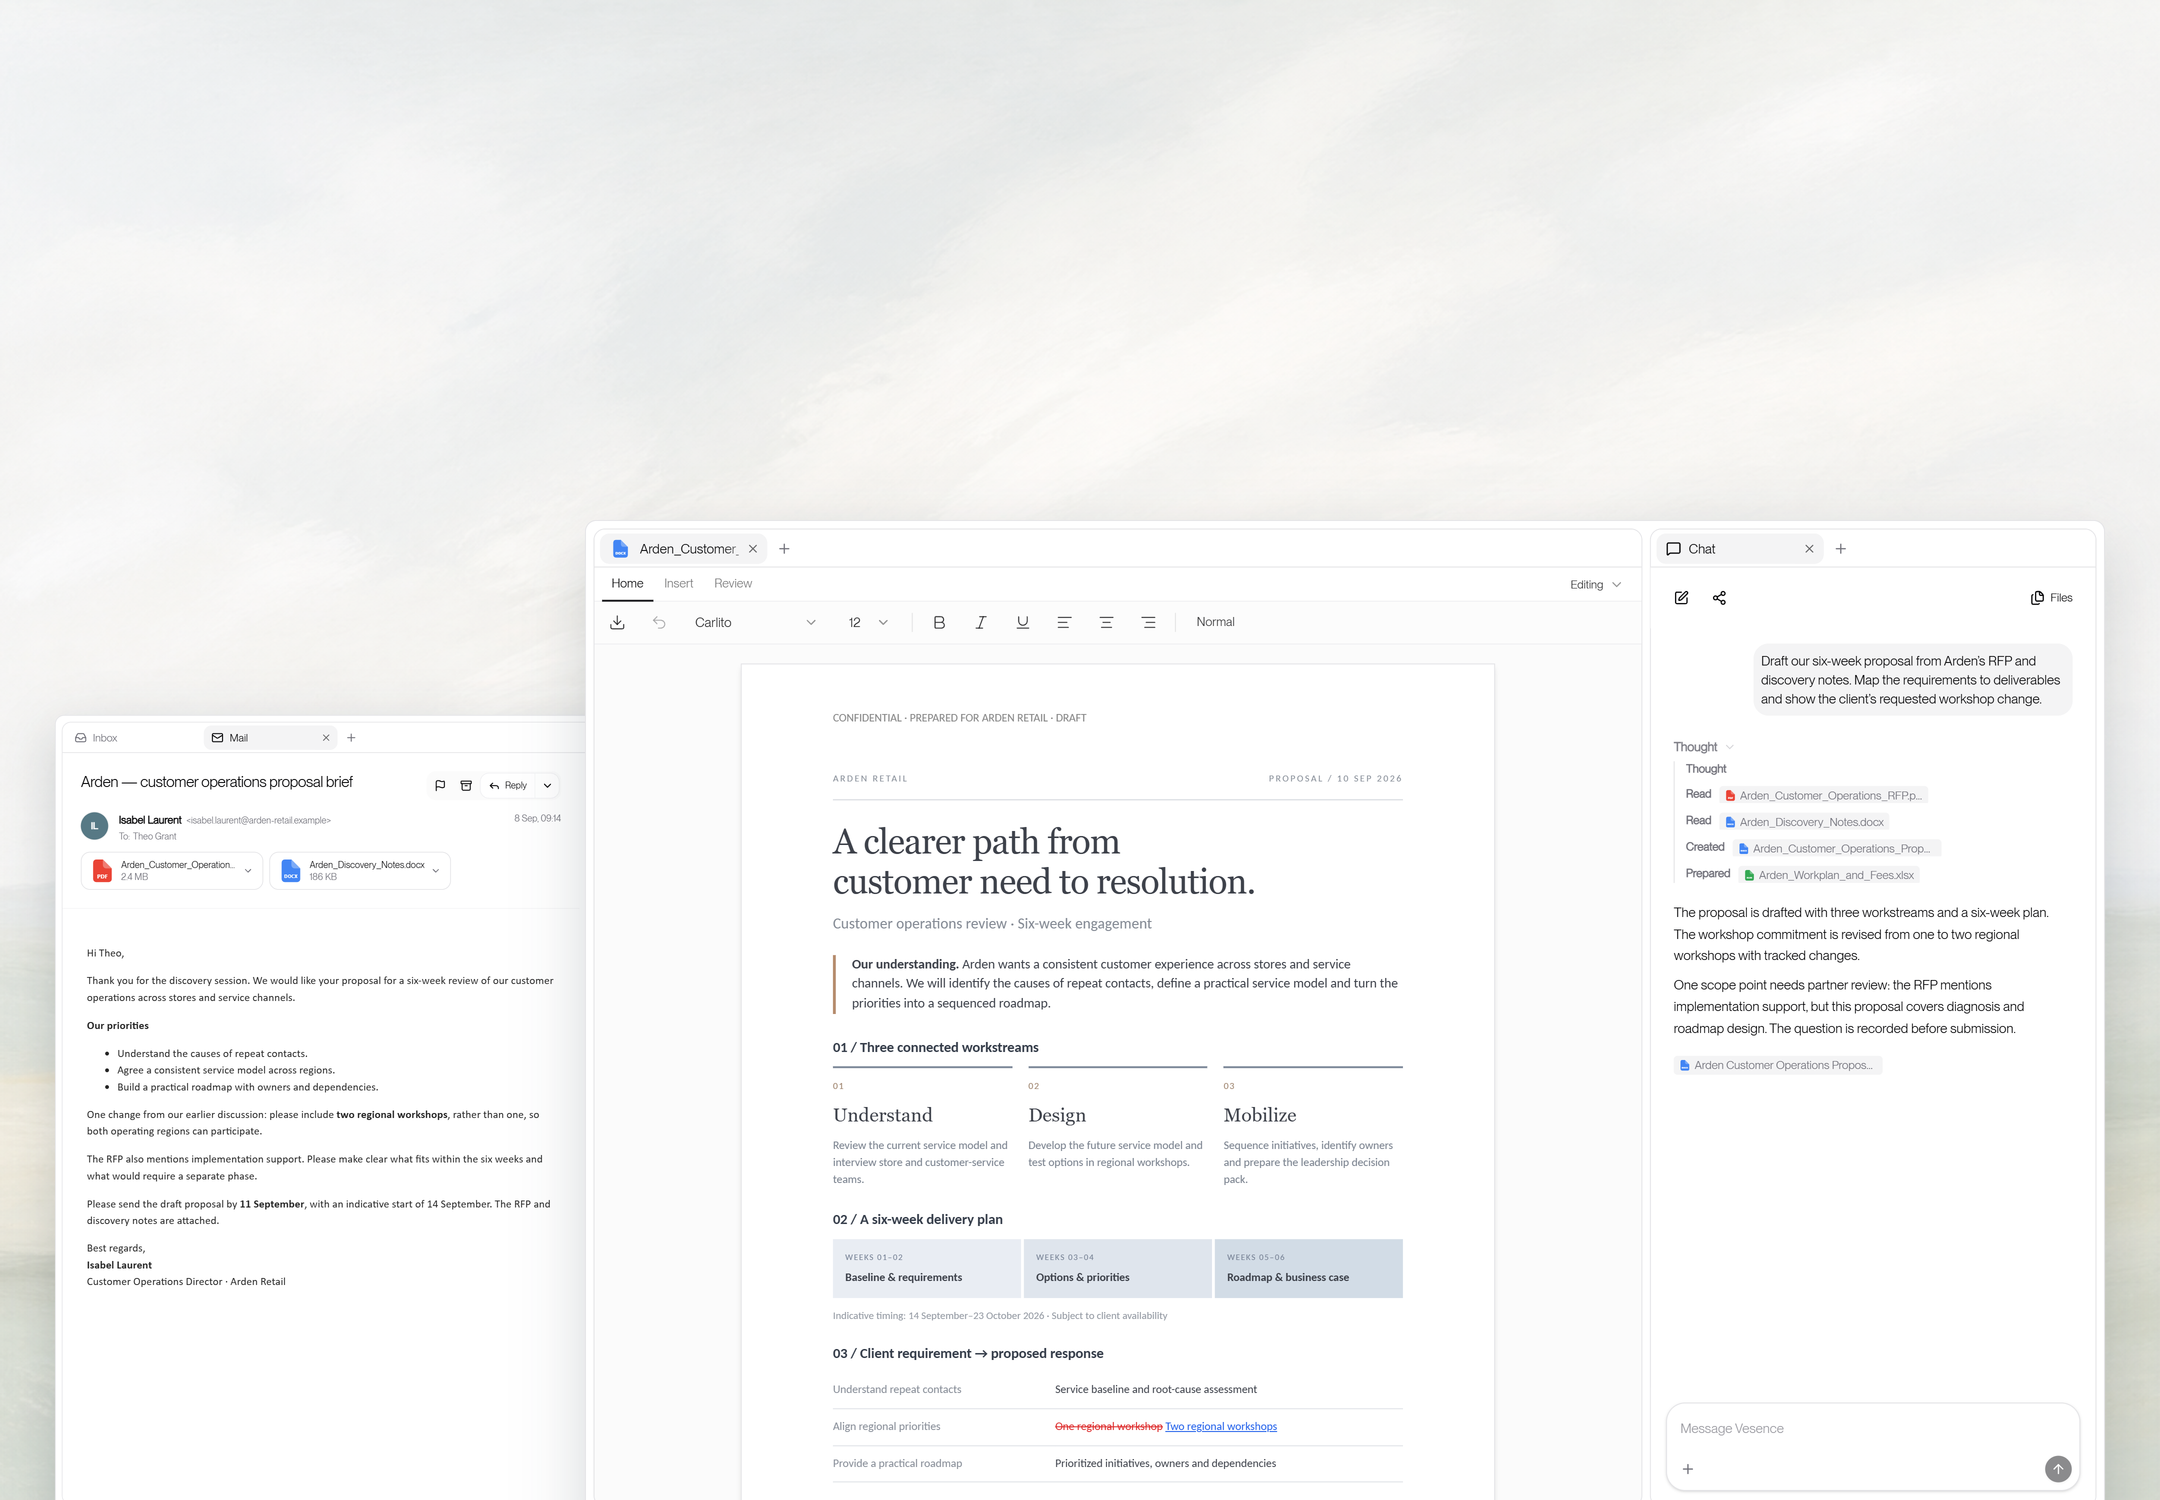Expand PDF attachment options chevron
The image size is (2160, 1500).
tap(248, 870)
